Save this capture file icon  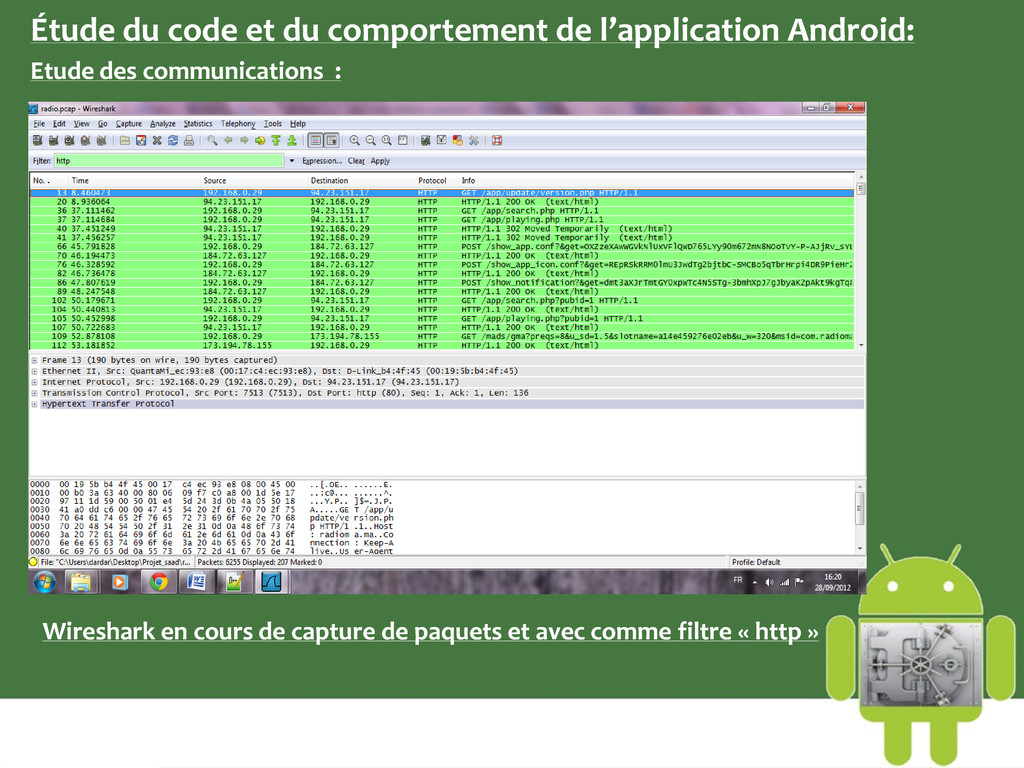pyautogui.click(x=141, y=140)
